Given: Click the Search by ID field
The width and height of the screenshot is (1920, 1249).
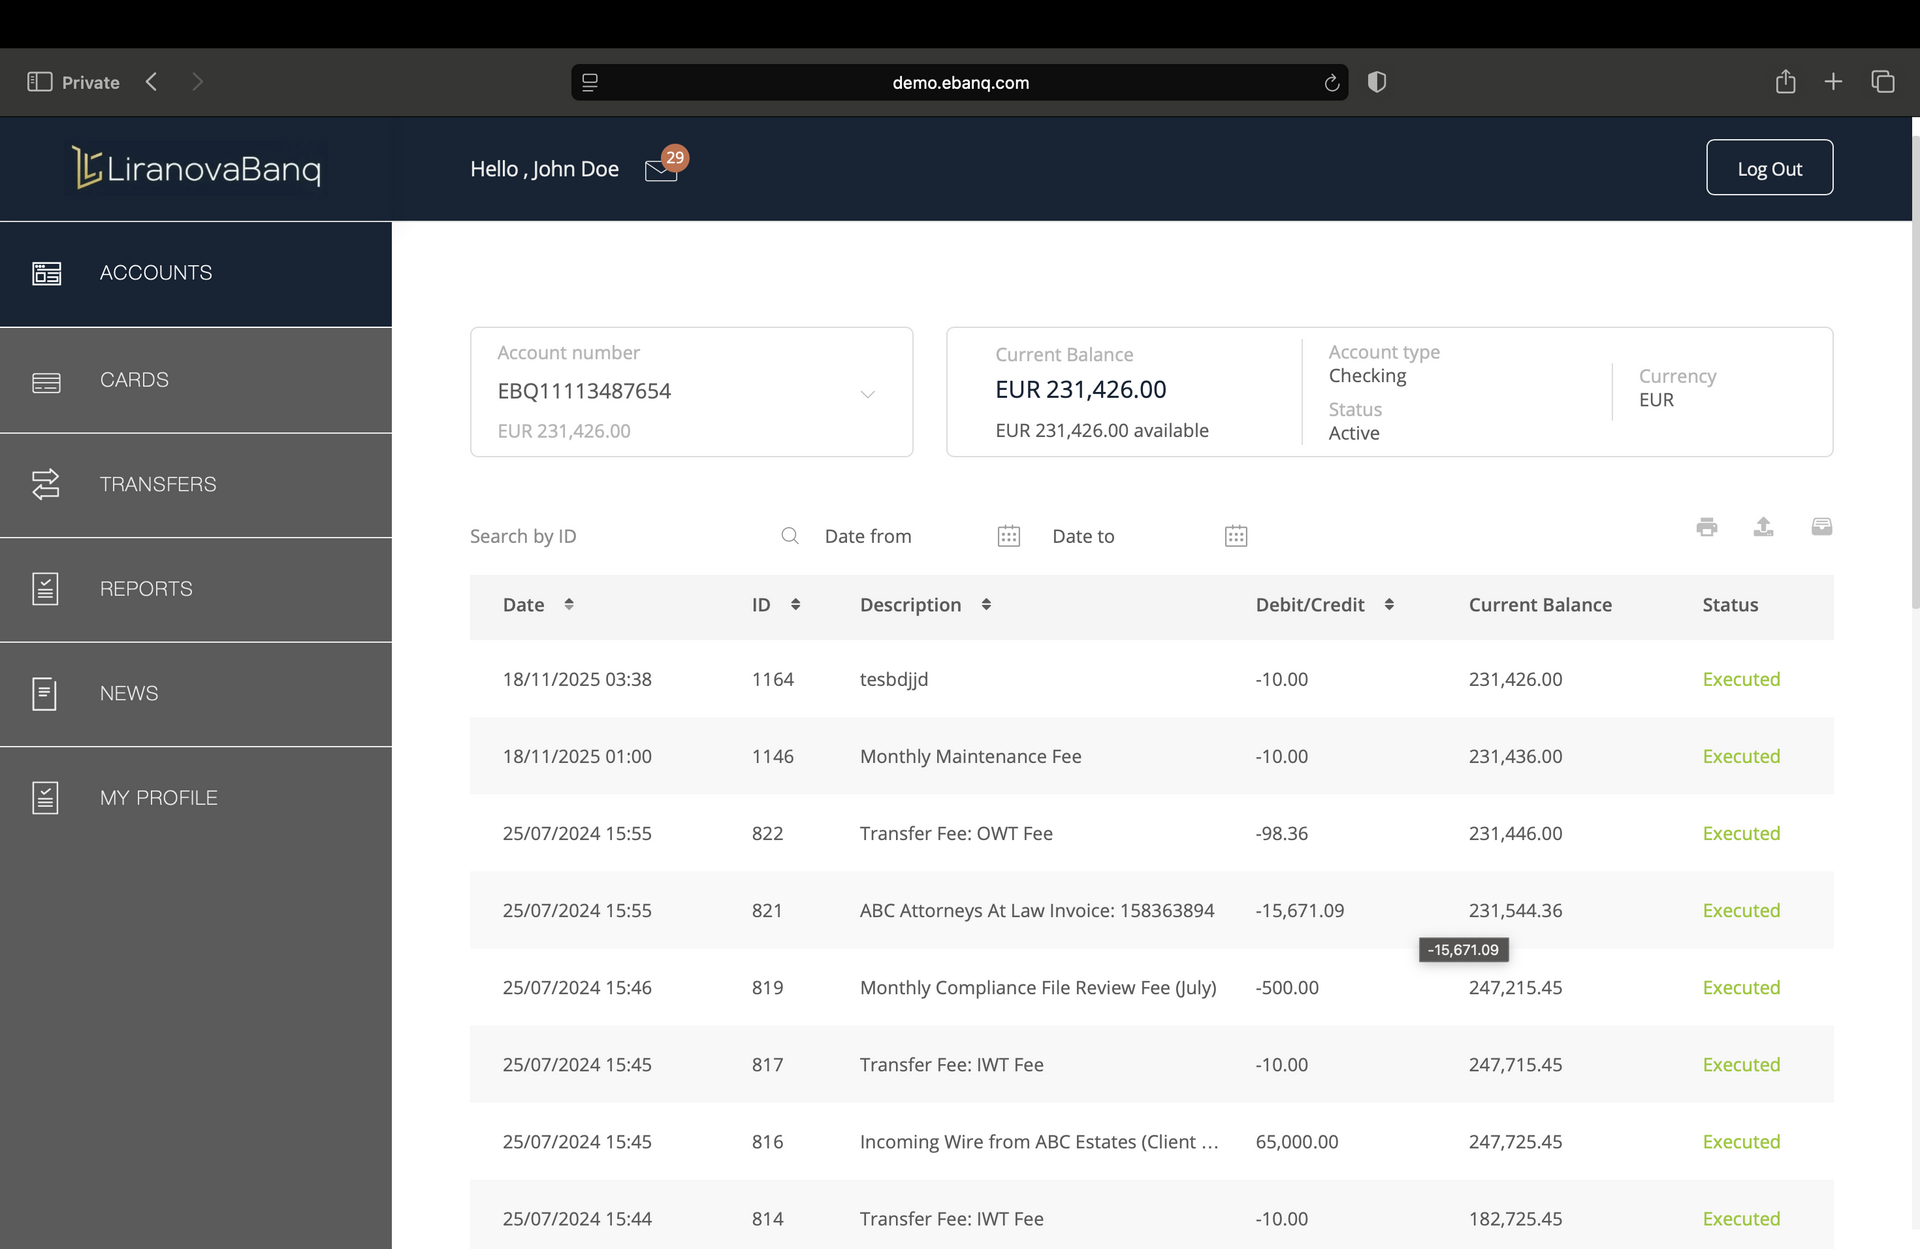Looking at the screenshot, I should (x=620, y=536).
